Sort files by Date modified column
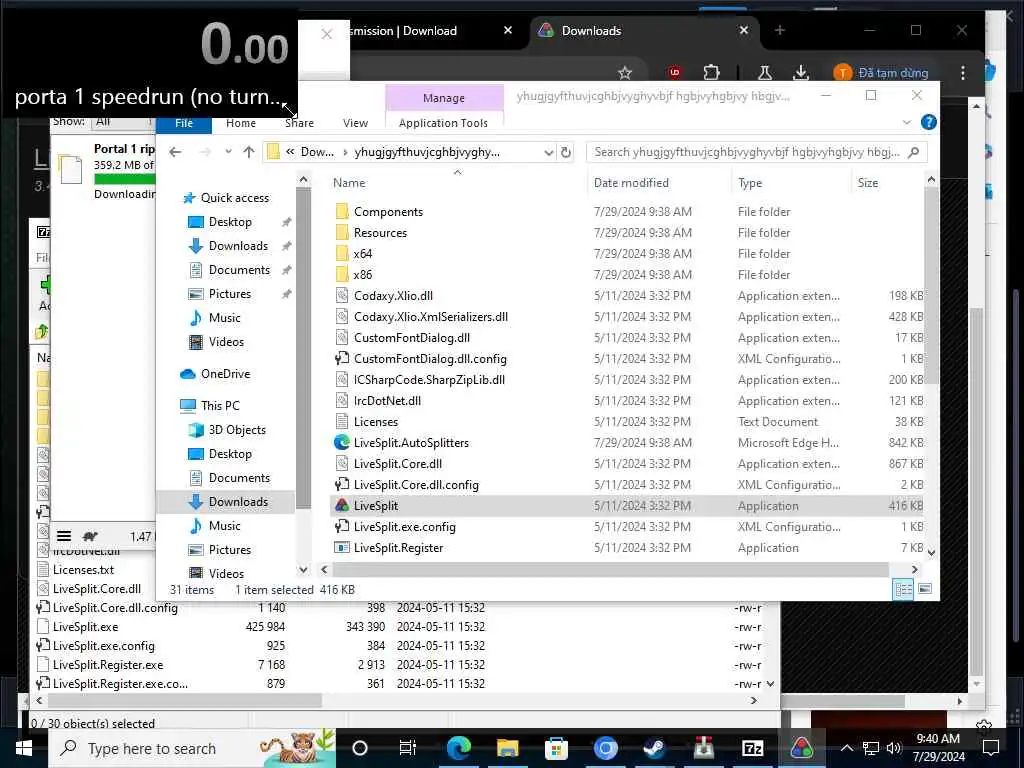1024x768 pixels. (631, 183)
